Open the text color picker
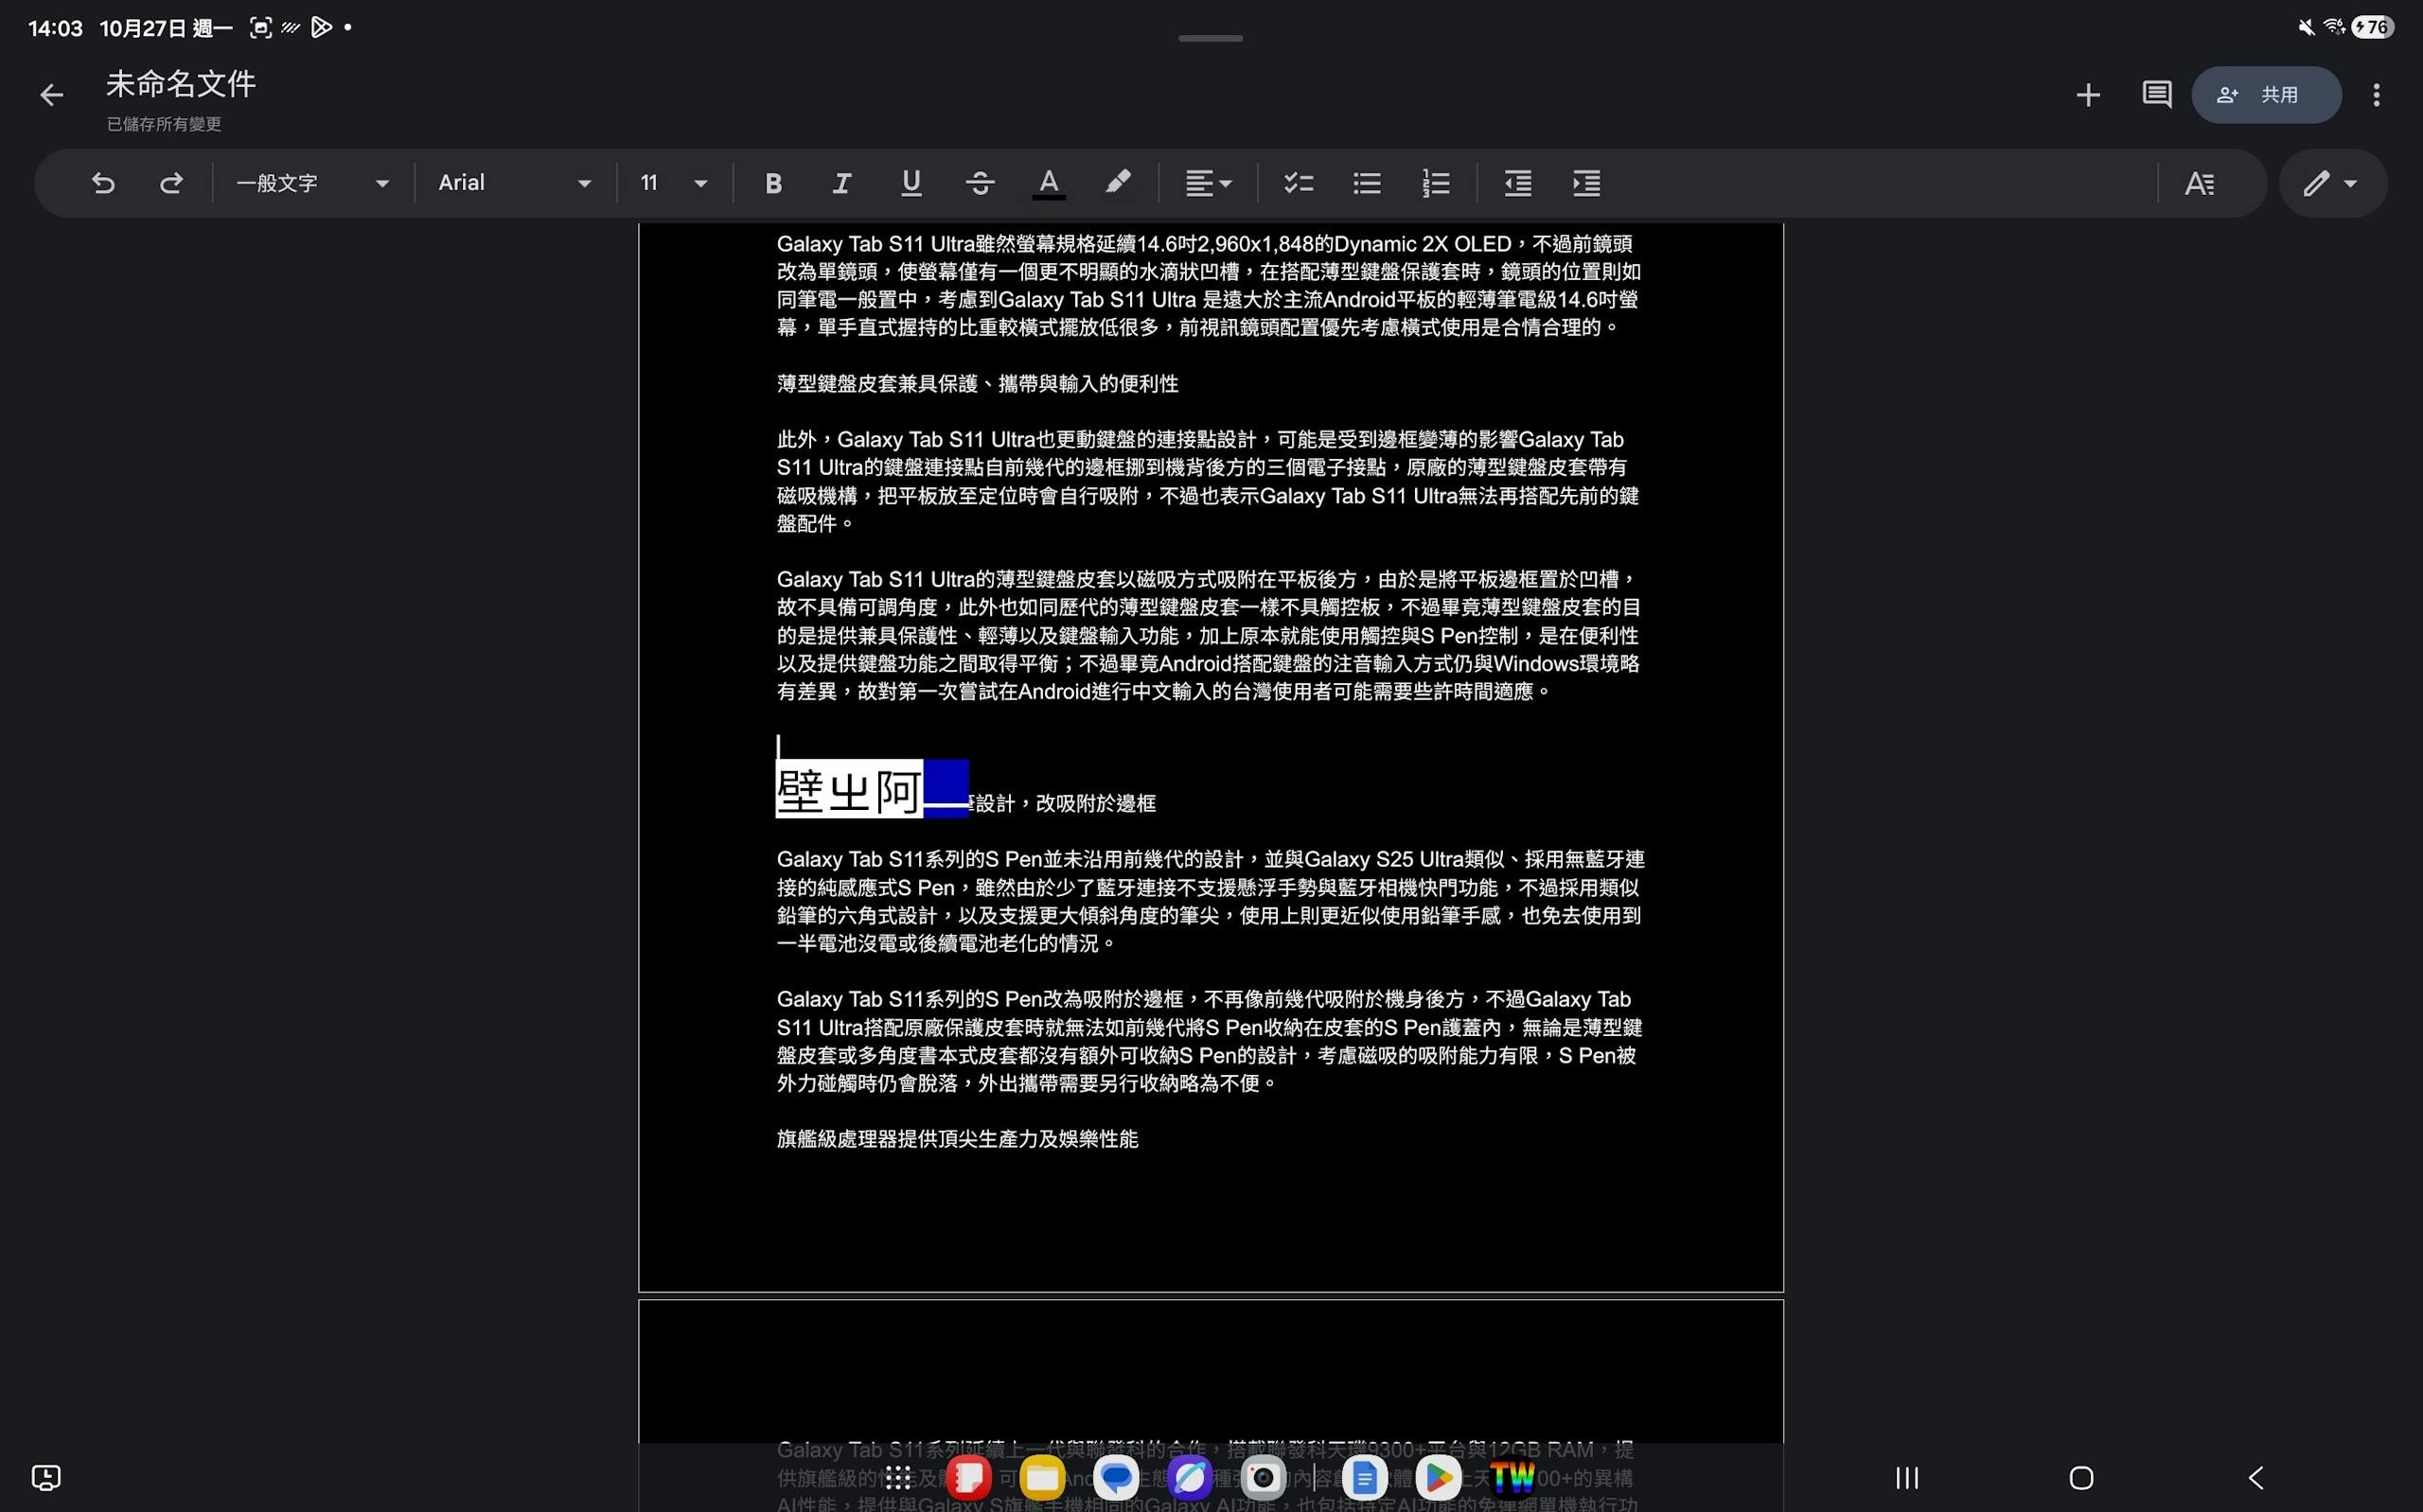2423x1512 pixels. tap(1048, 183)
